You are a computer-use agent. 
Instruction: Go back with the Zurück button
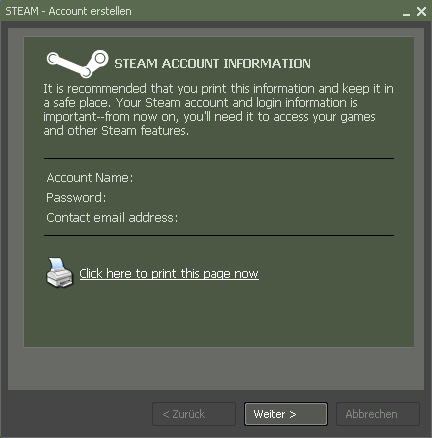click(194, 414)
